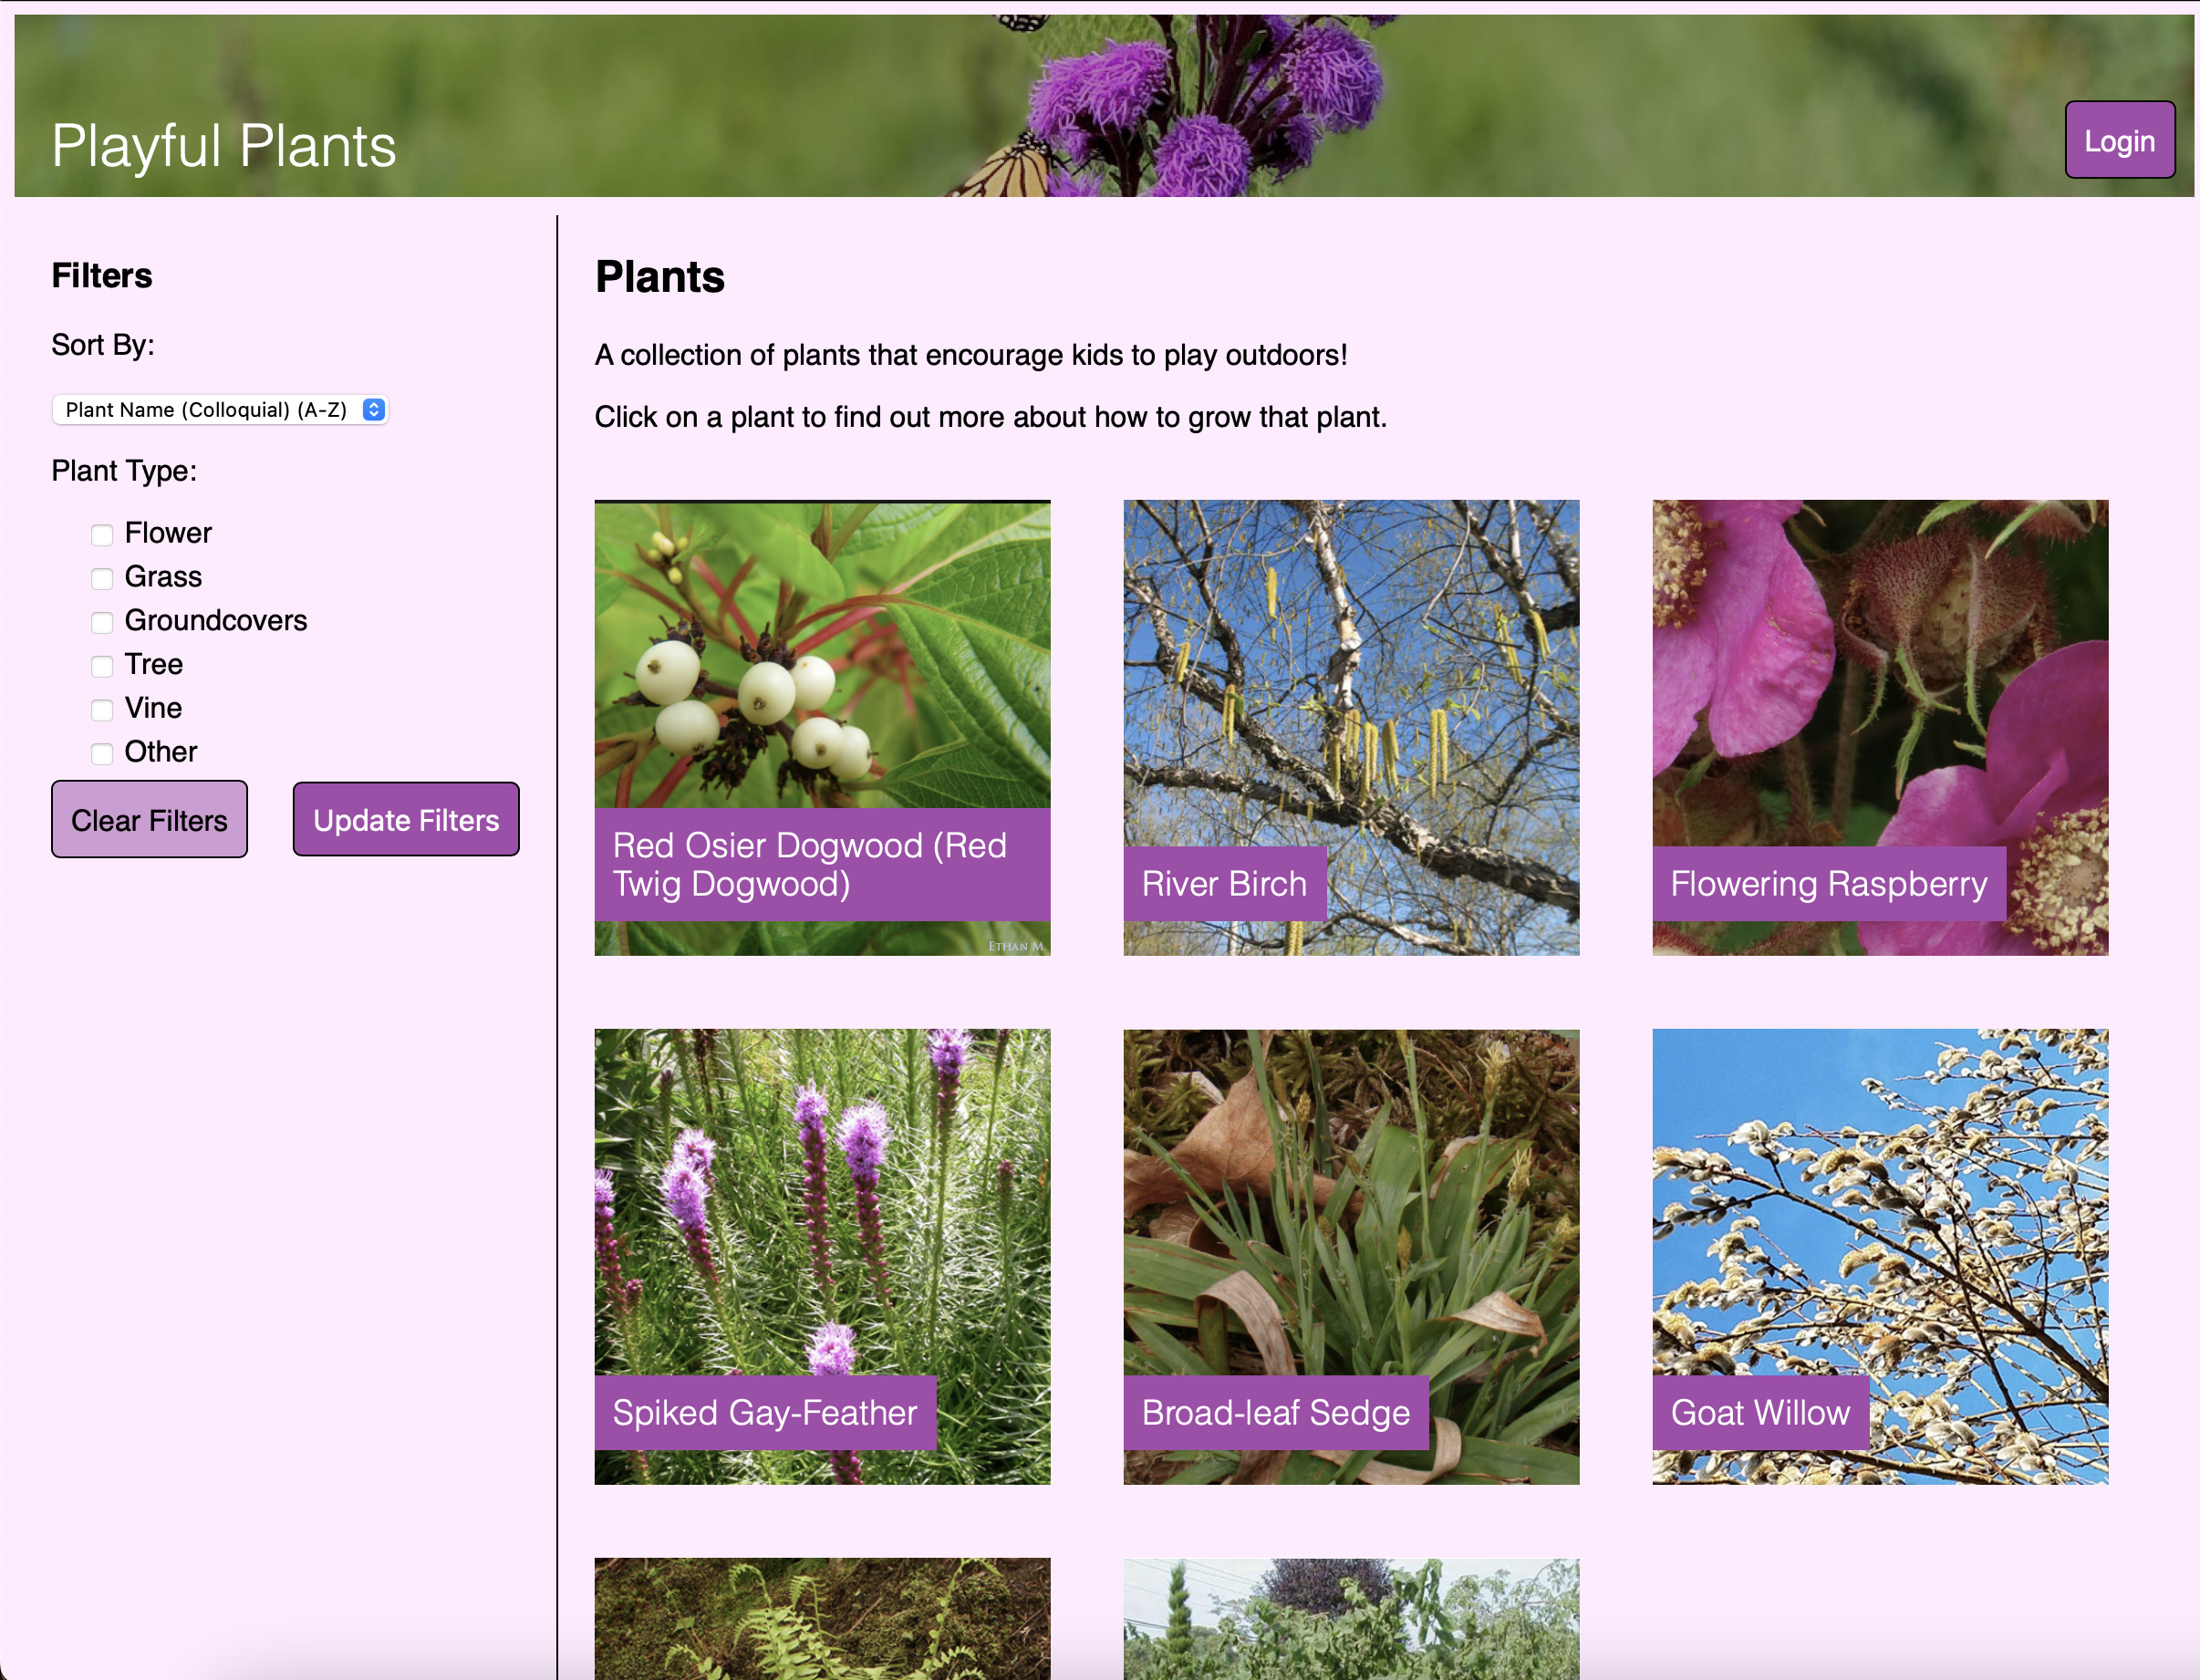
Task: Click the Playful Plants site title
Action: click(224, 145)
